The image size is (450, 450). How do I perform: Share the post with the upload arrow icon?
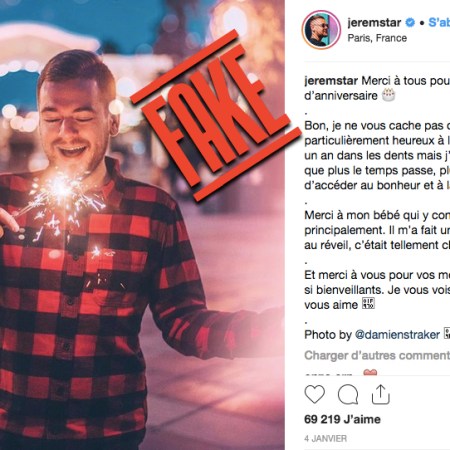(381, 394)
